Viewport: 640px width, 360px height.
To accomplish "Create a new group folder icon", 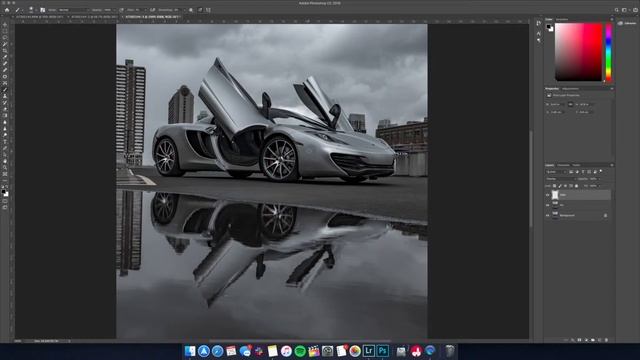I will (593, 340).
